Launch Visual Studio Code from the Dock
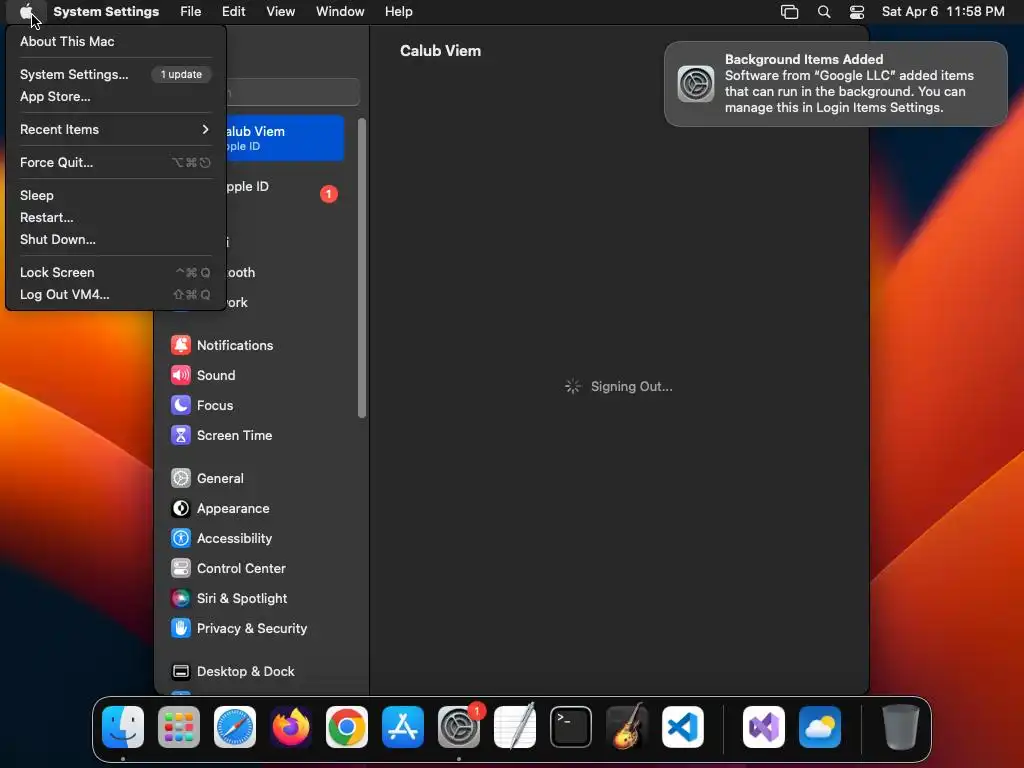 tap(682, 727)
